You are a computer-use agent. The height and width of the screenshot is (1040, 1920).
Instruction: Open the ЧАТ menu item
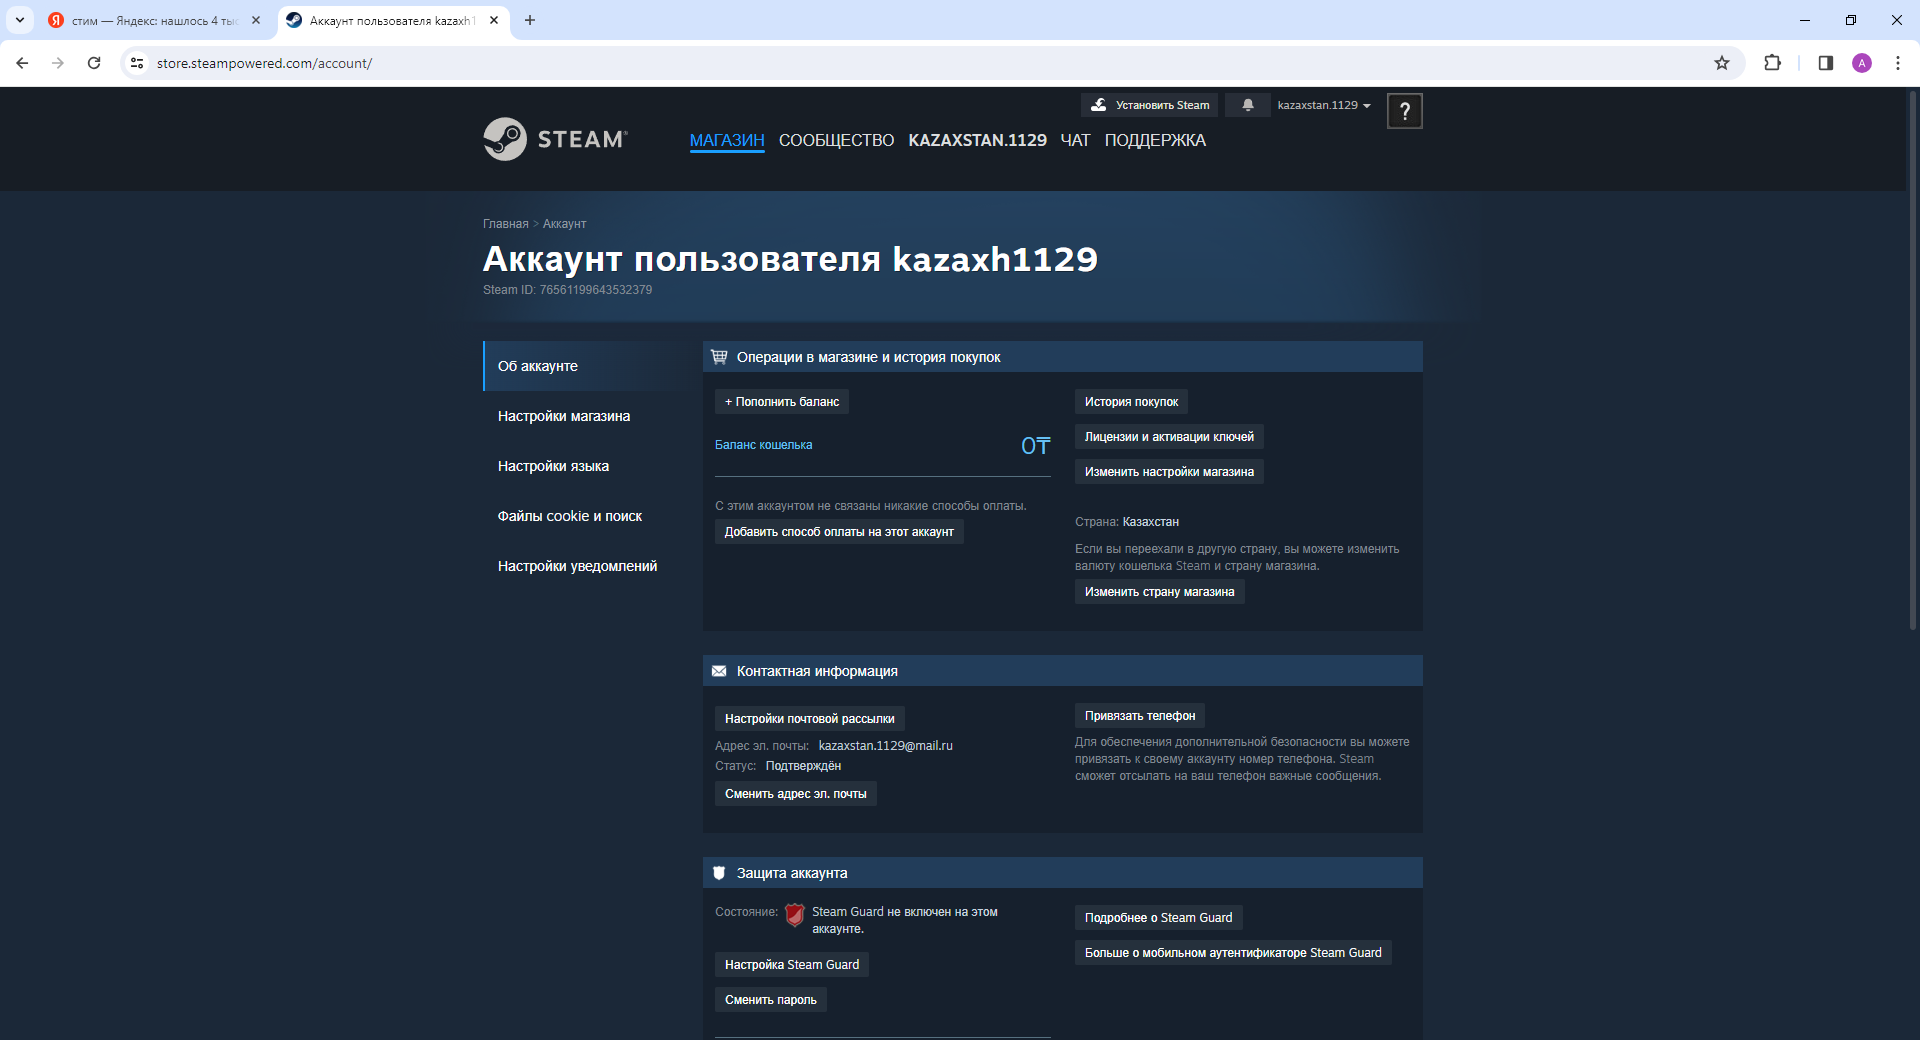click(x=1075, y=140)
